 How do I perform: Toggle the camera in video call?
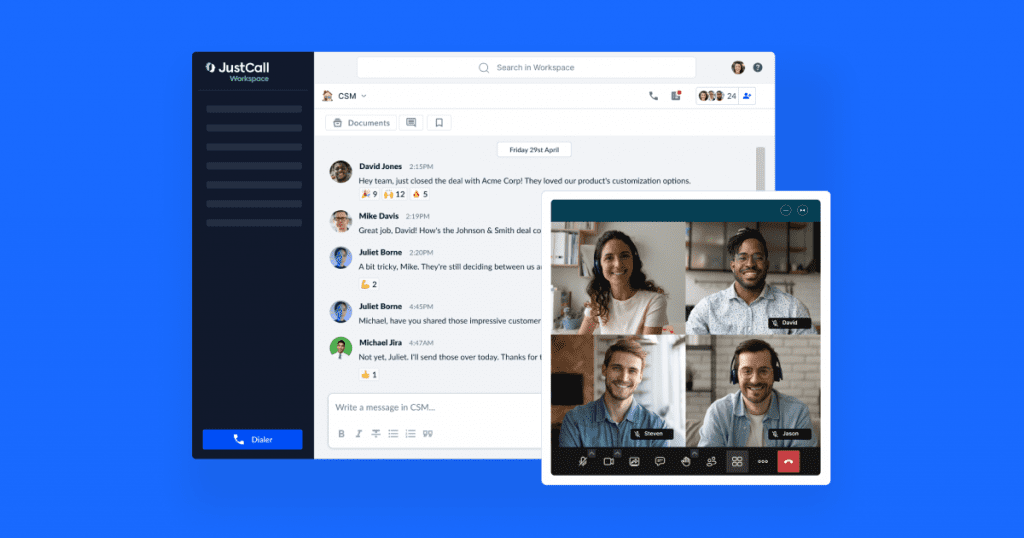click(609, 462)
